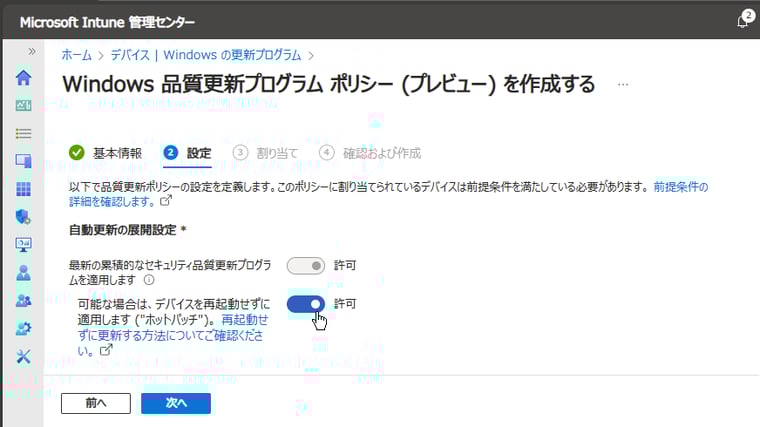Image resolution: width=760 pixels, height=427 pixels.
Task: Open notifications bell icon
Action: click(x=745, y=20)
